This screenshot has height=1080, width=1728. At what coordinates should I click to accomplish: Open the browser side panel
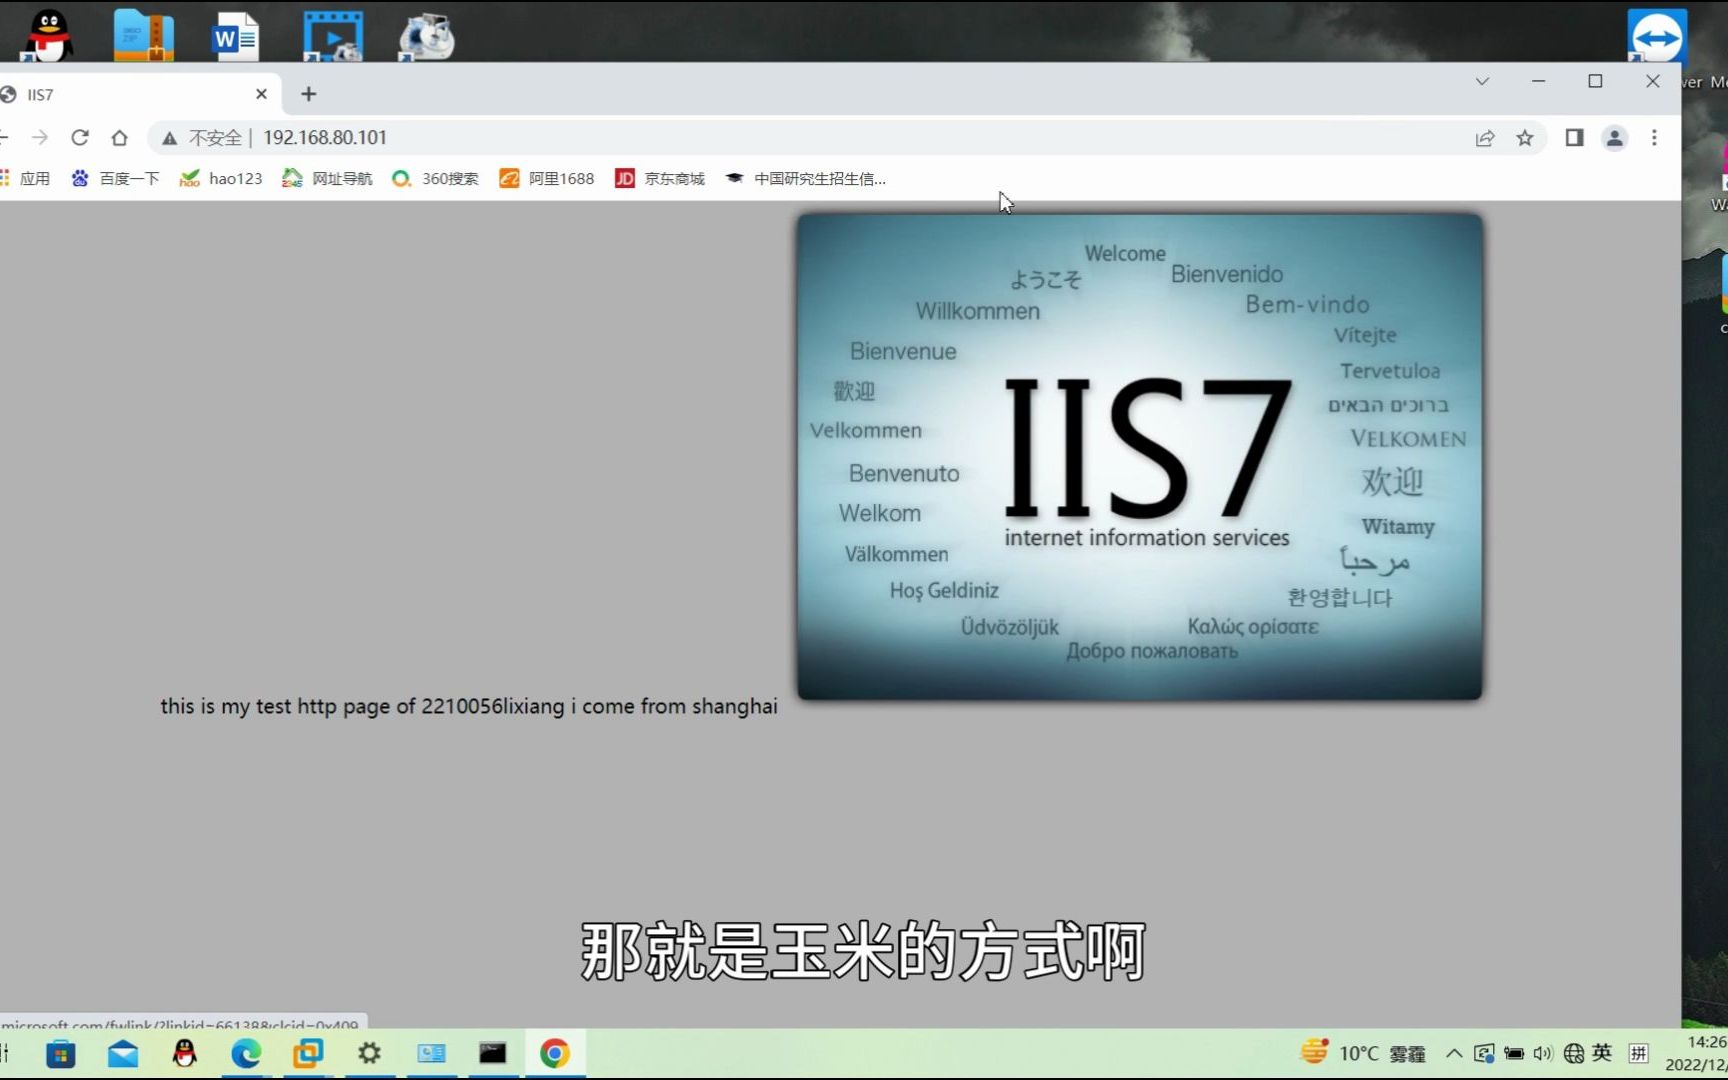pyautogui.click(x=1574, y=138)
